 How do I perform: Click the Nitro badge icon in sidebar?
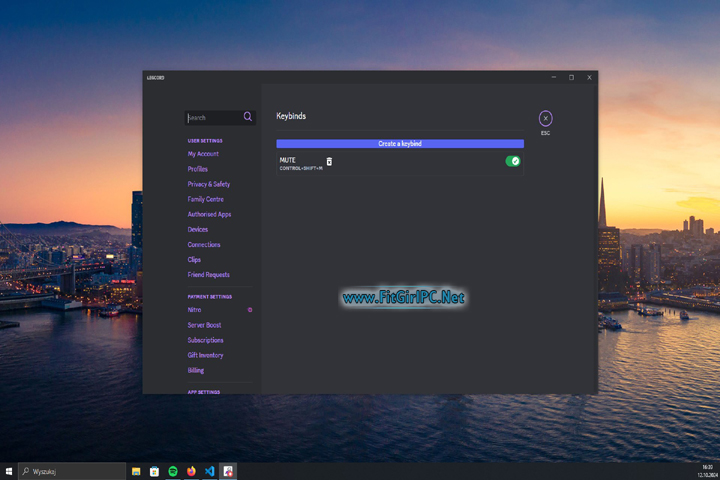pos(250,310)
